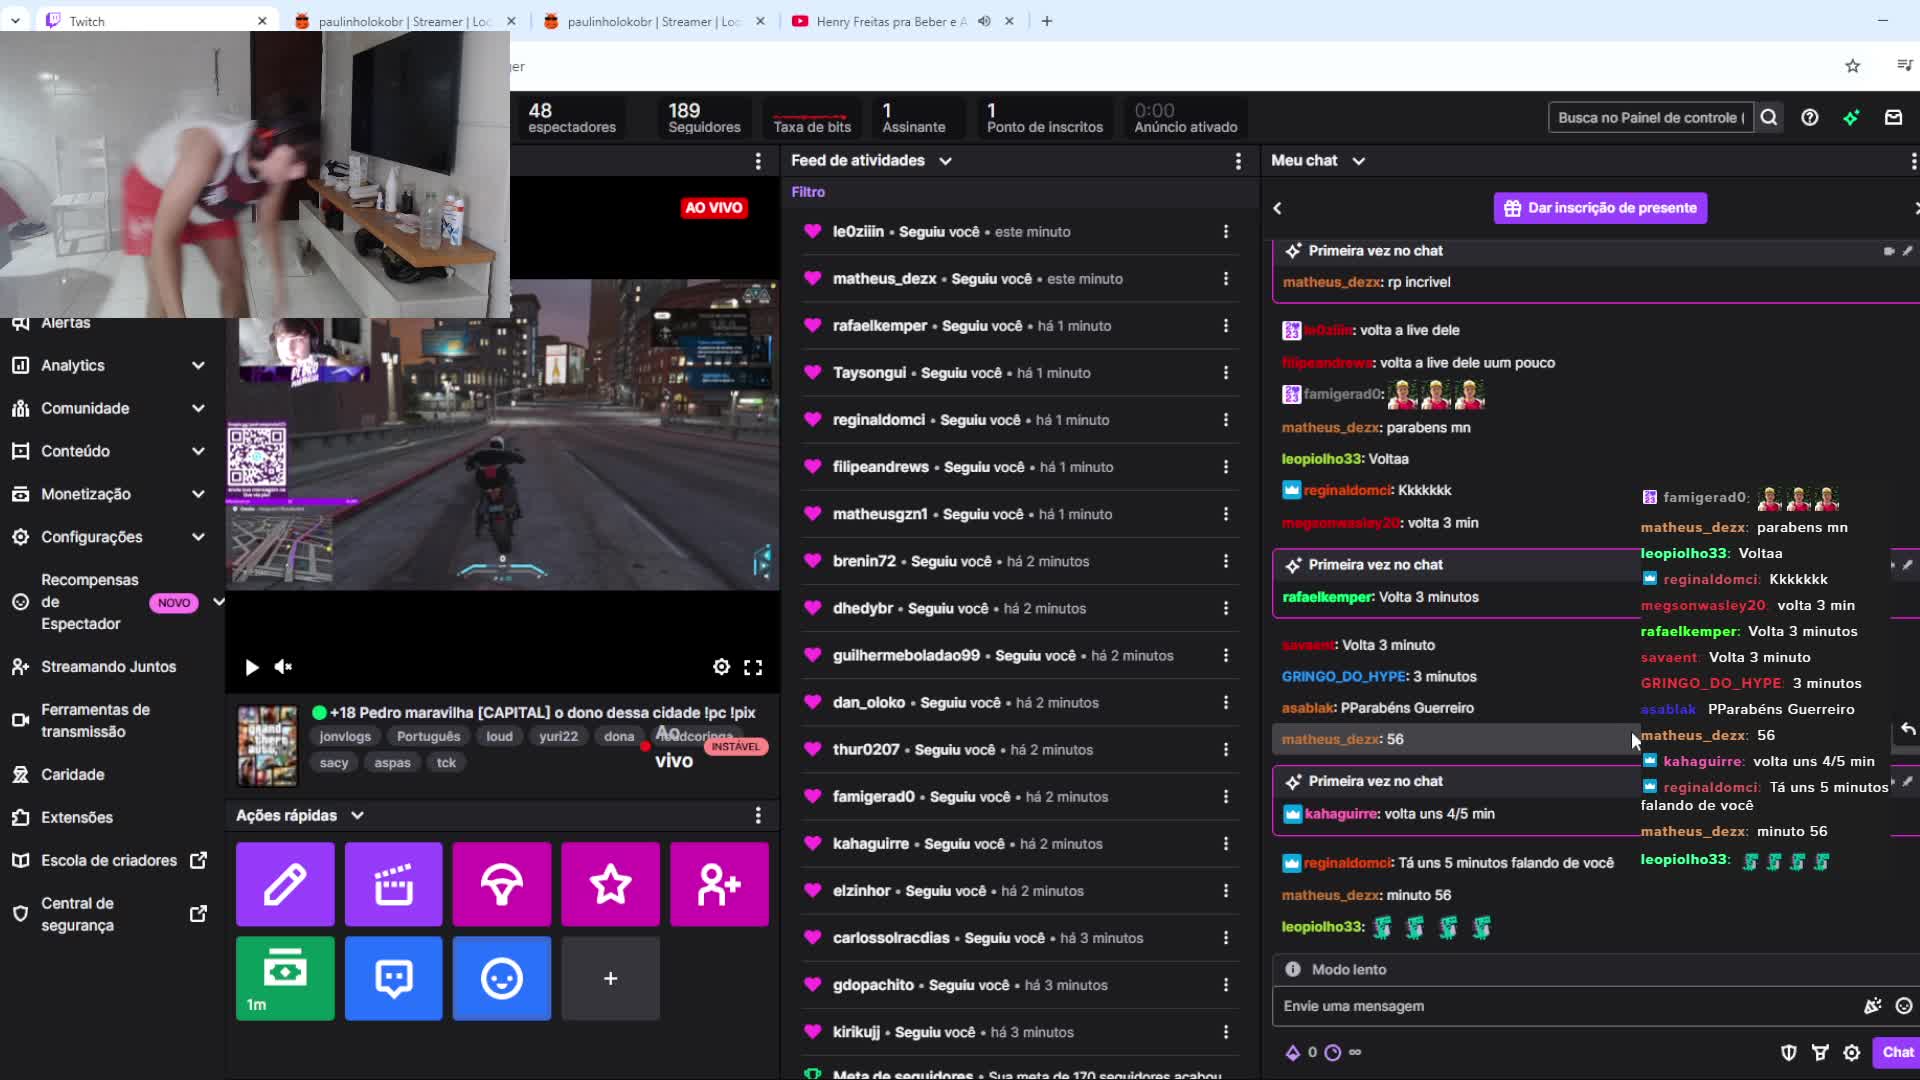The height and width of the screenshot is (1080, 1920).
Task: Click predictions trophy icon below chat
Action: (1821, 1052)
